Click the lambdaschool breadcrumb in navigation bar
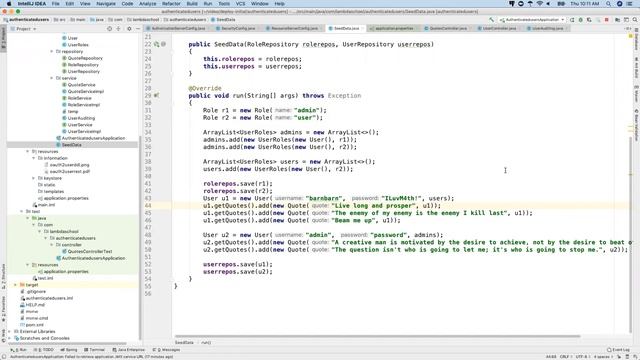 [x=143, y=20]
